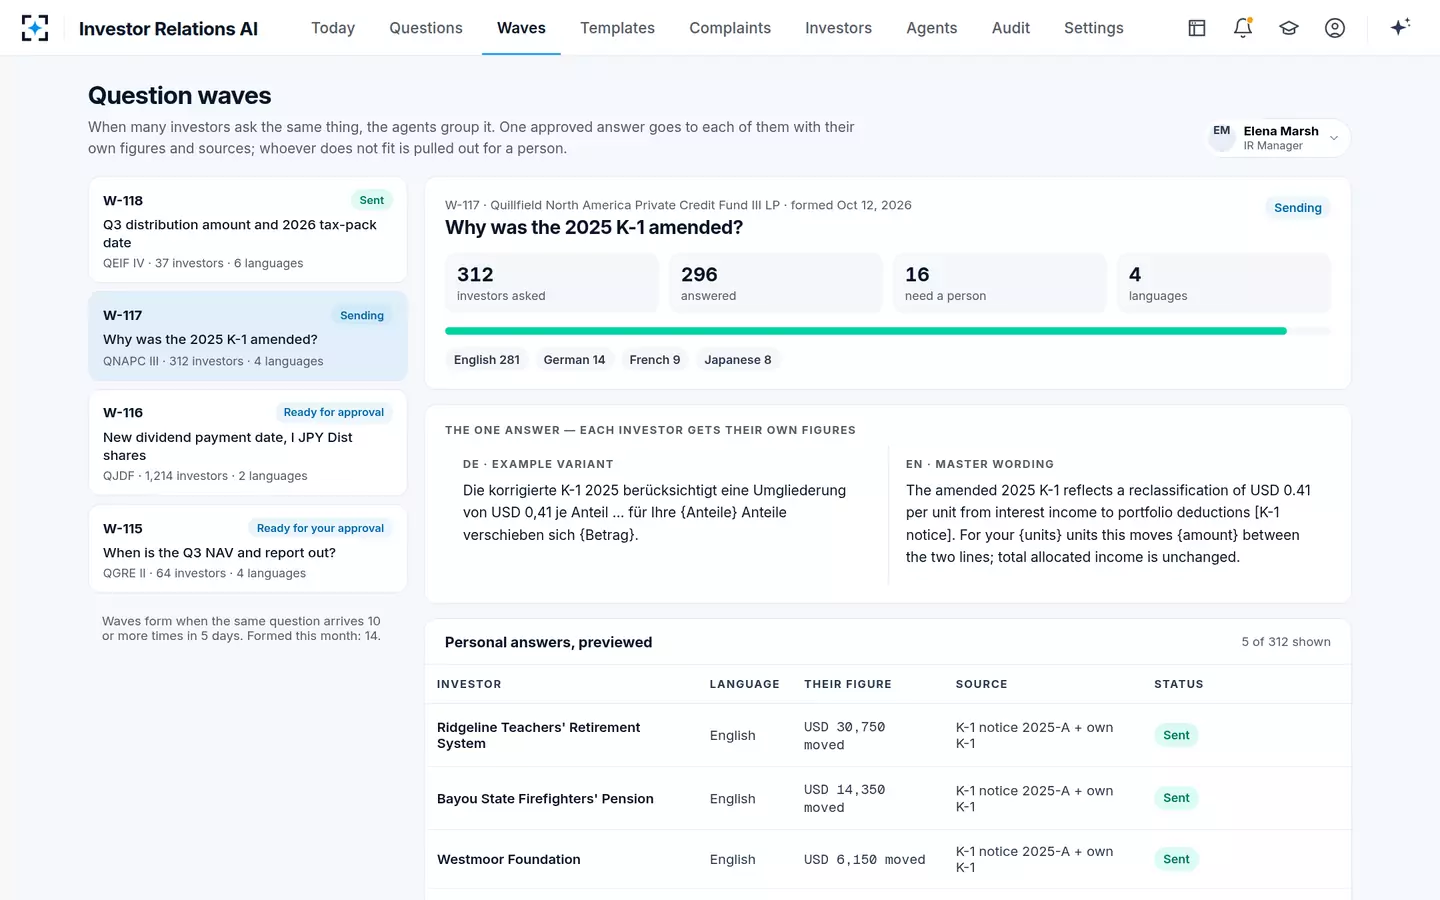Viewport: 1440px width, 900px height.
Task: Open the Settings tab
Action: [1094, 28]
